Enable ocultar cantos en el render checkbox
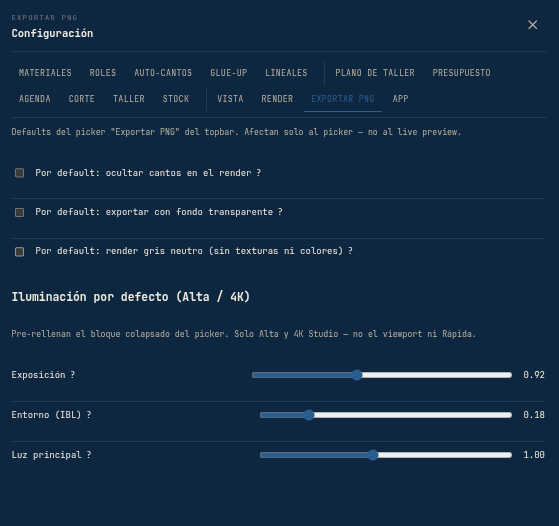 (20, 173)
